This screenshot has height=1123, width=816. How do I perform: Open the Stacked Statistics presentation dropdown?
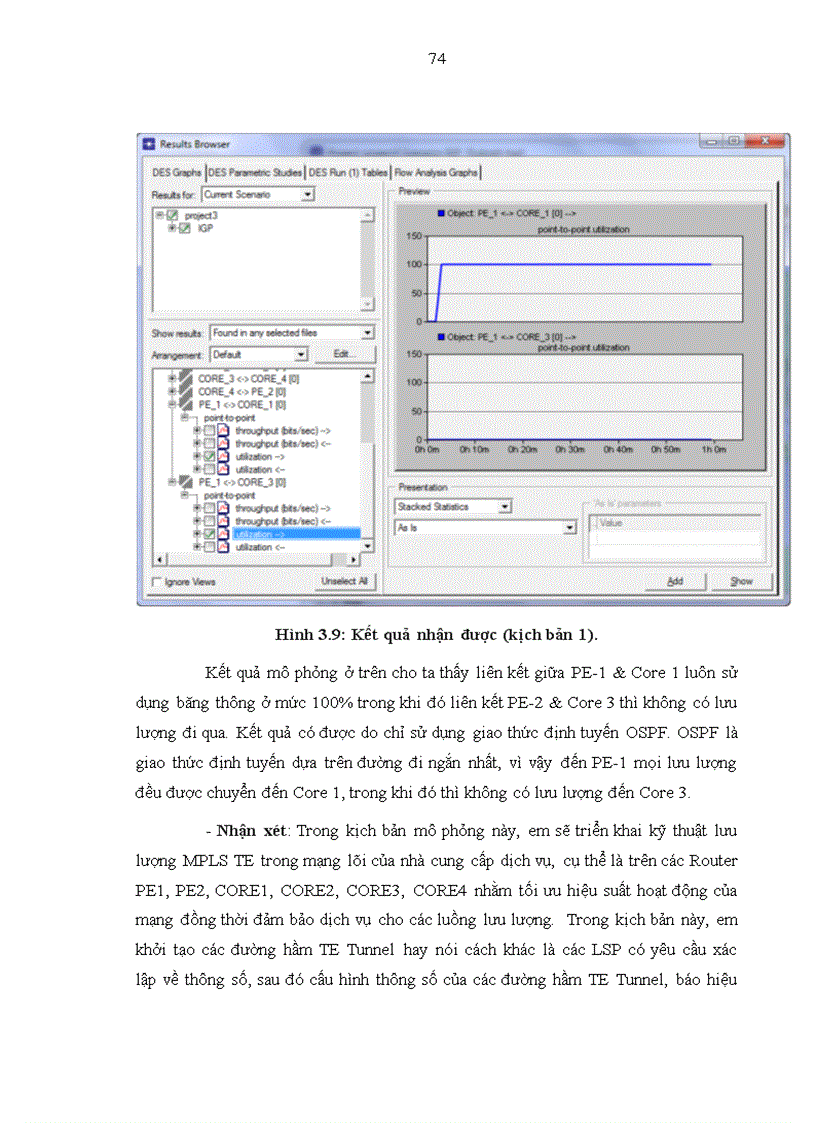coord(503,506)
